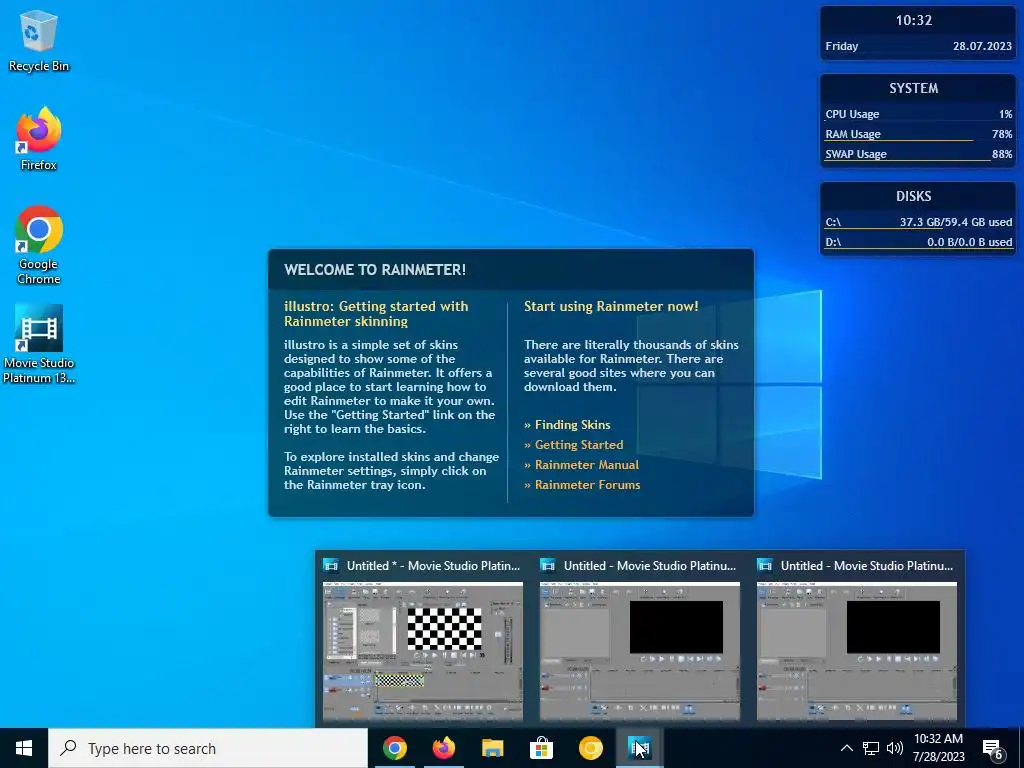Image resolution: width=1024 pixels, height=768 pixels.
Task: Click the taskbar search box
Action: [x=208, y=748]
